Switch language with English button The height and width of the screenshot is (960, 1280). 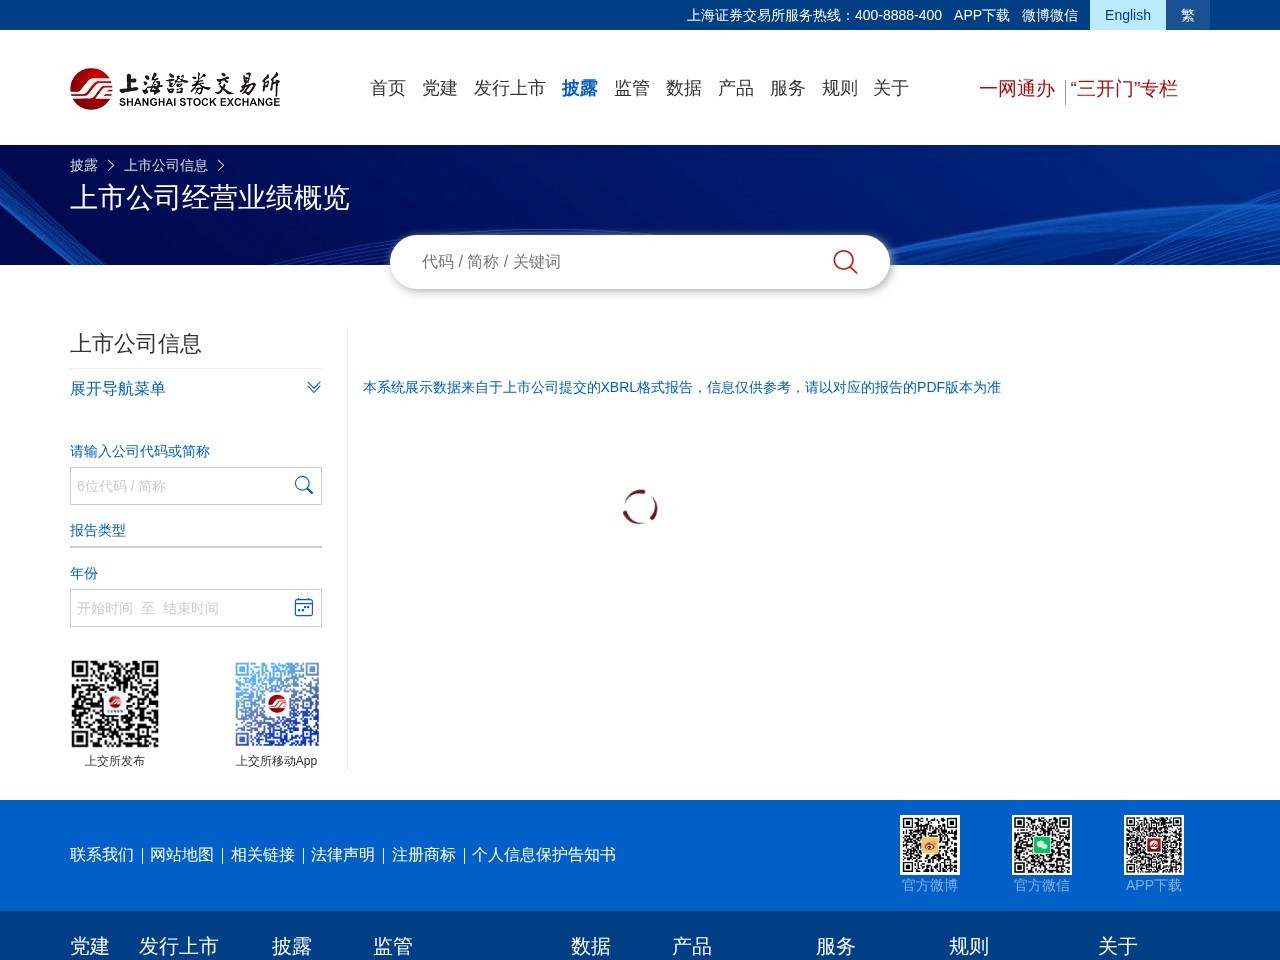pos(1128,15)
